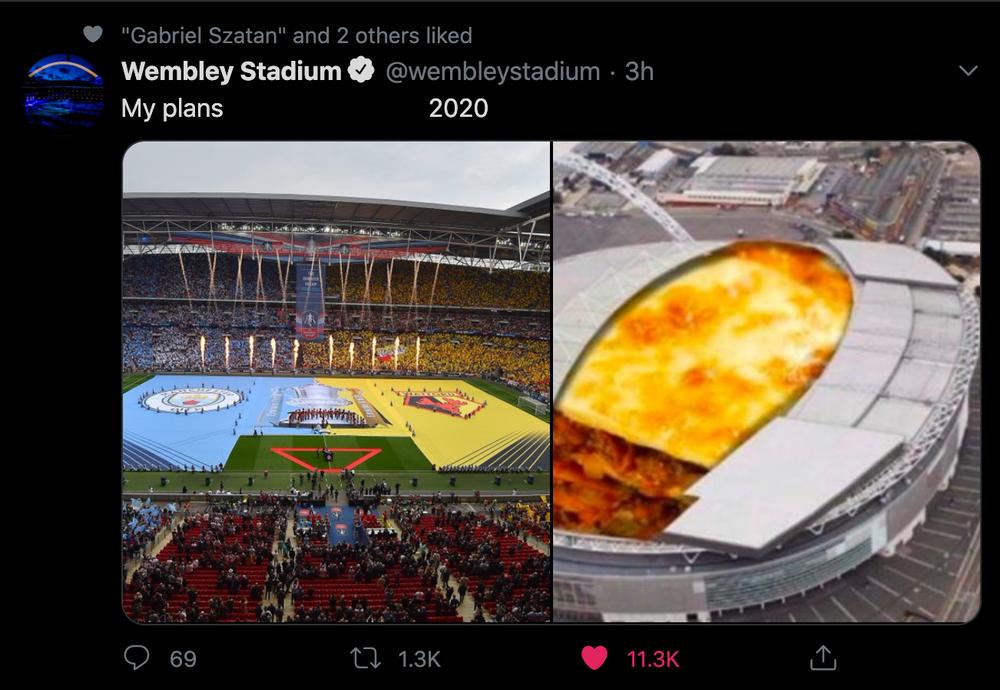The width and height of the screenshot is (1000, 690).
Task: Open the lasagna stadium aerial photo
Action: (767, 381)
